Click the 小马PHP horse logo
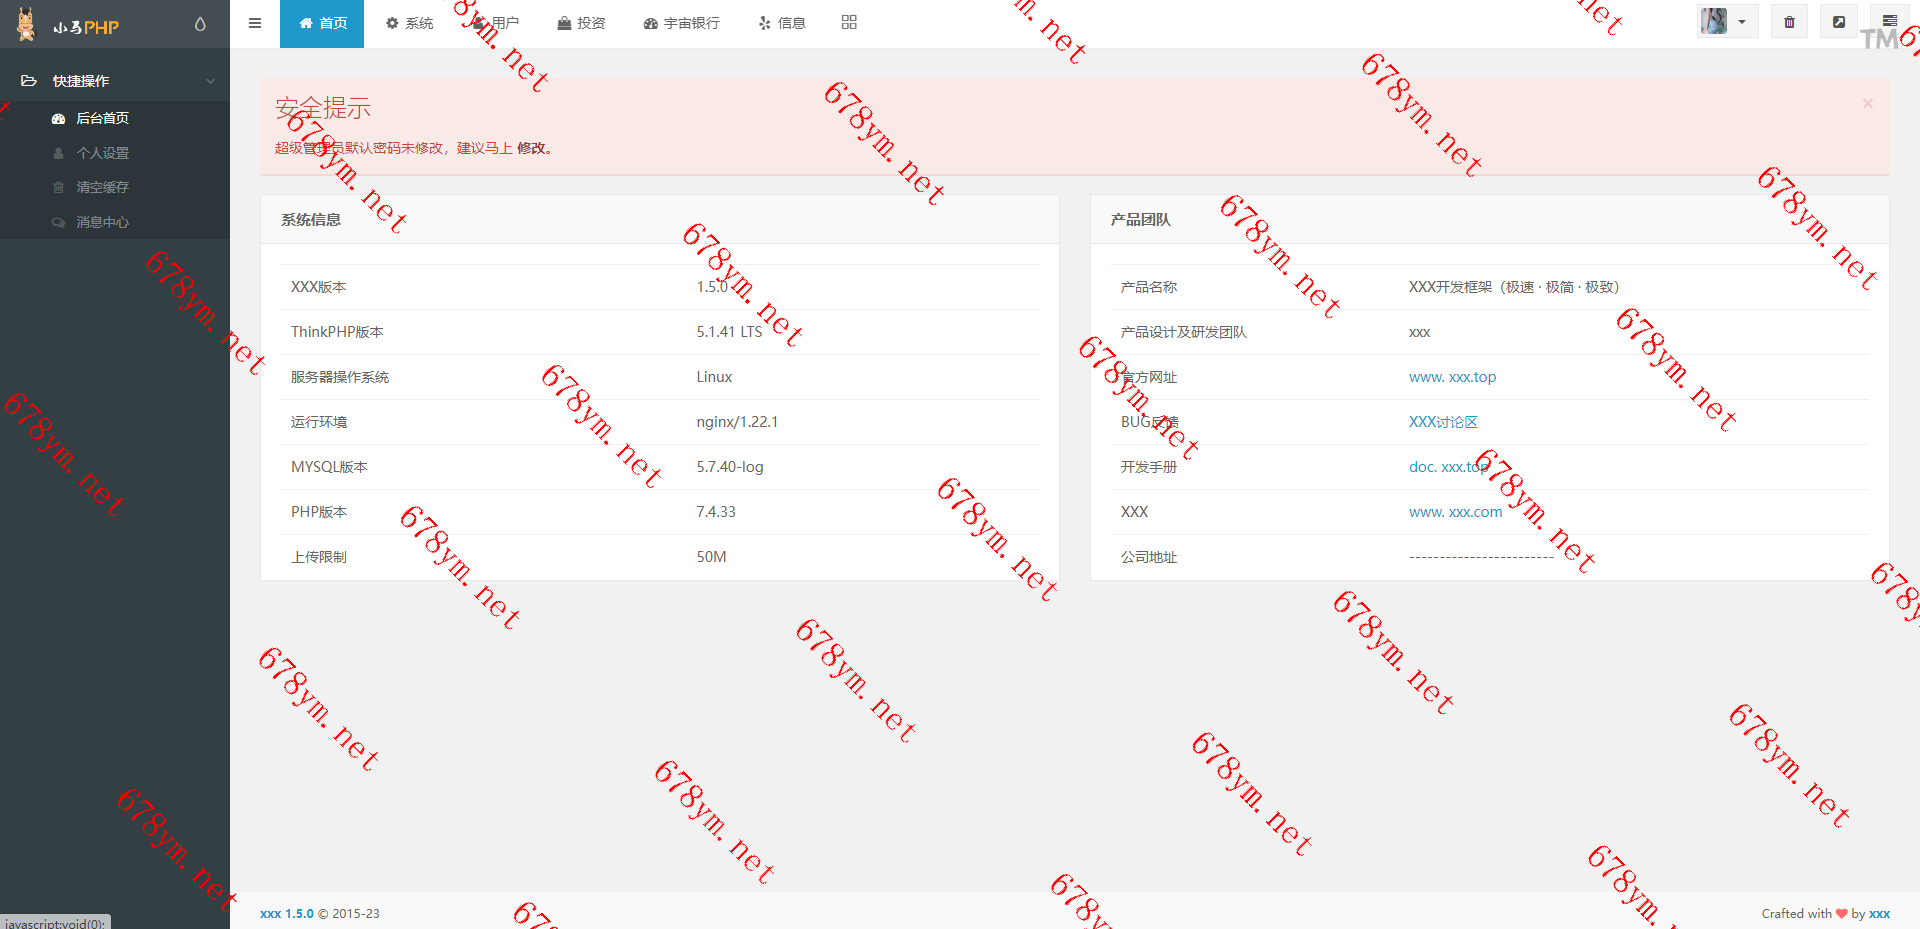 (x=27, y=24)
